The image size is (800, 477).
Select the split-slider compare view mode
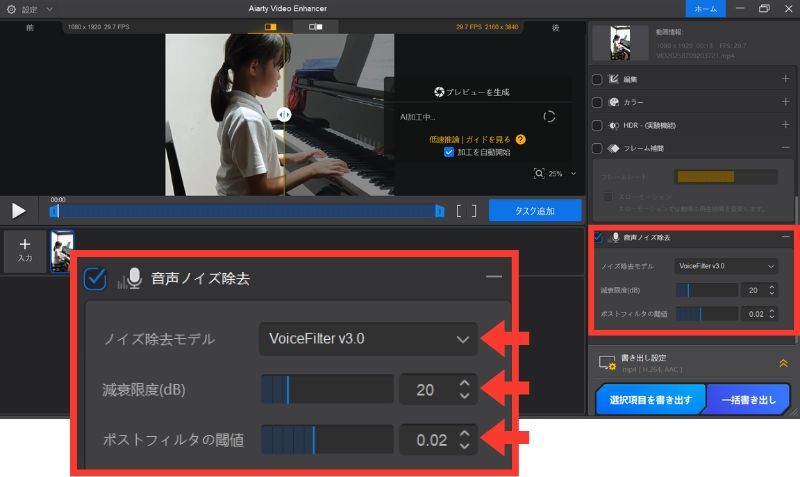[270, 27]
